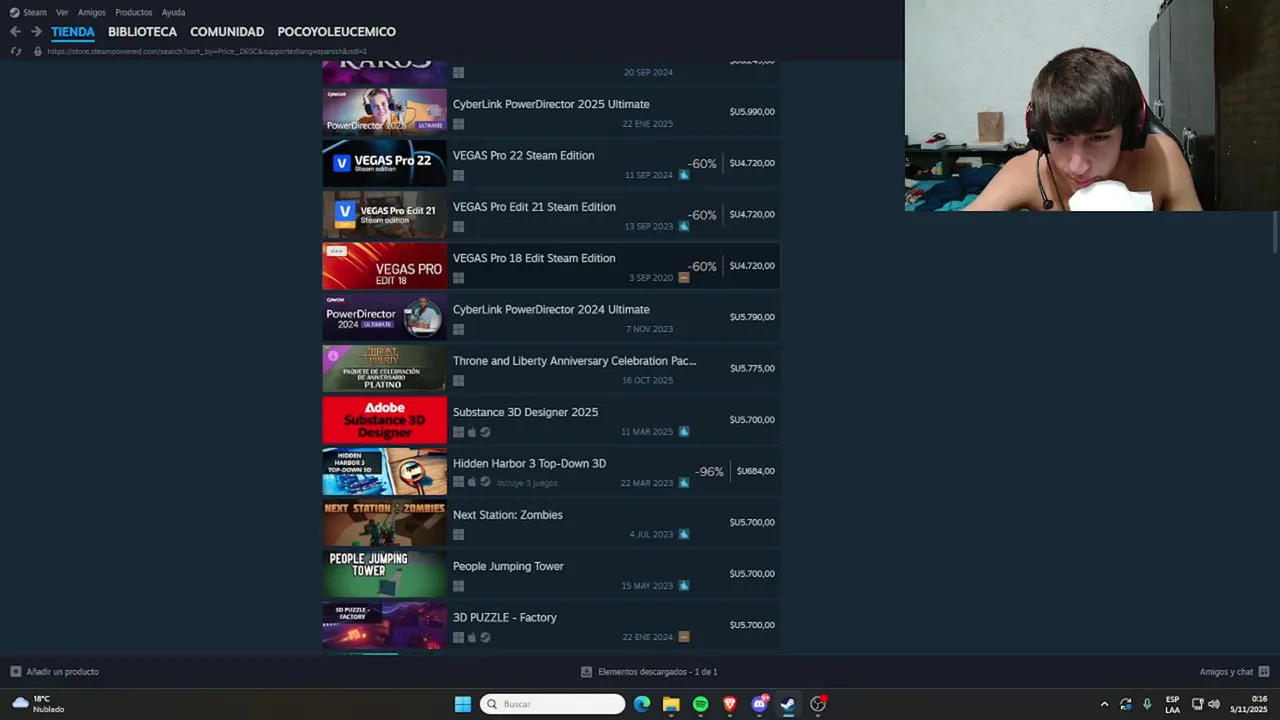
Task: Launch Microsoft Edge from the taskbar
Action: (642, 704)
